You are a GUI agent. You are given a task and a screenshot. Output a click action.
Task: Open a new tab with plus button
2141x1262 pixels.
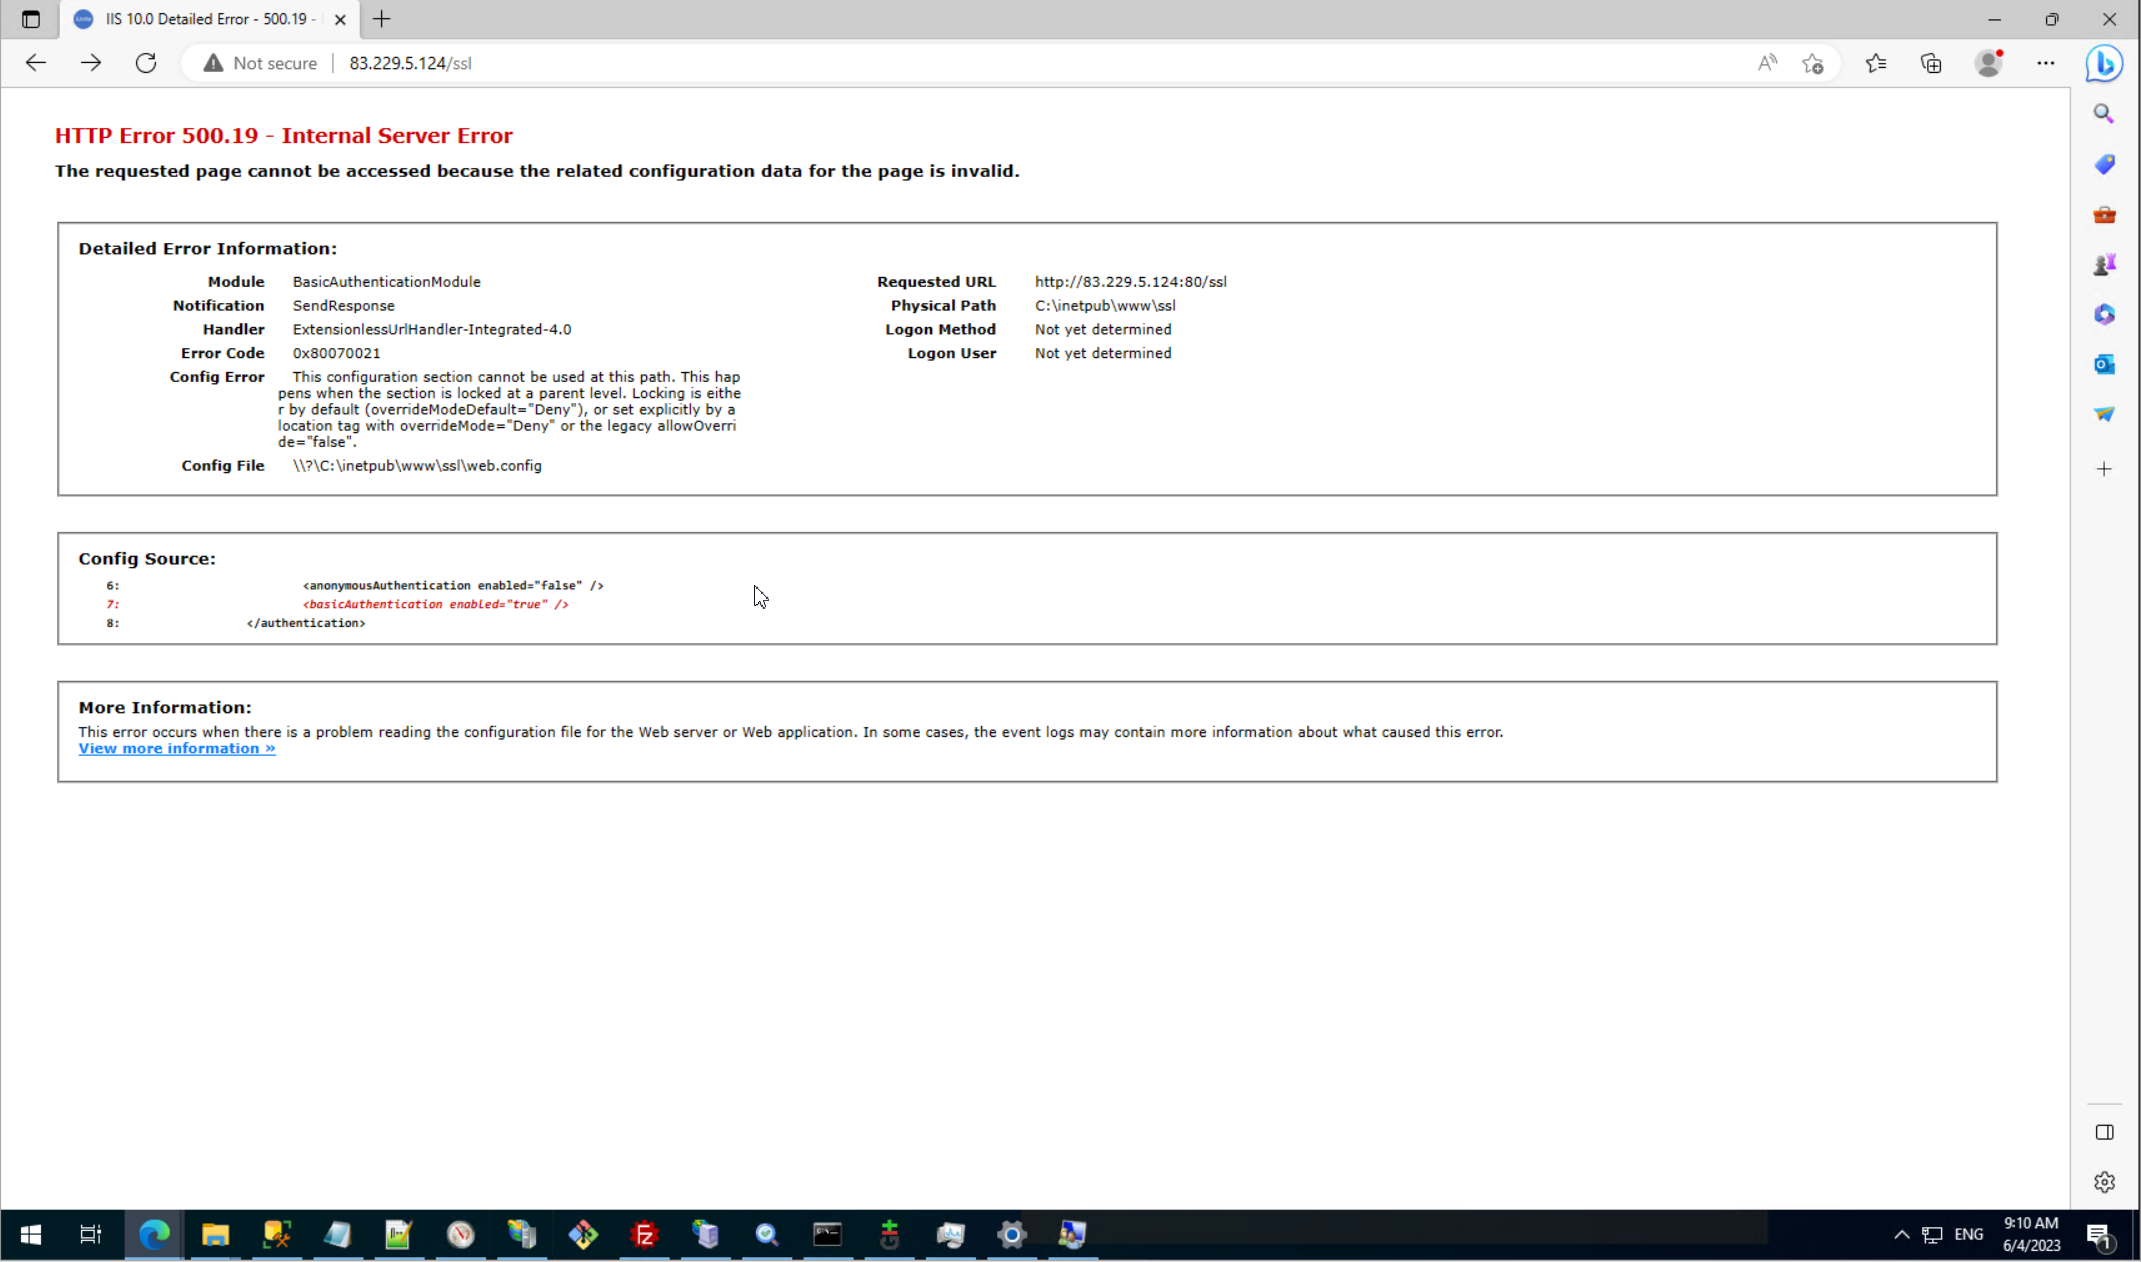point(381,19)
